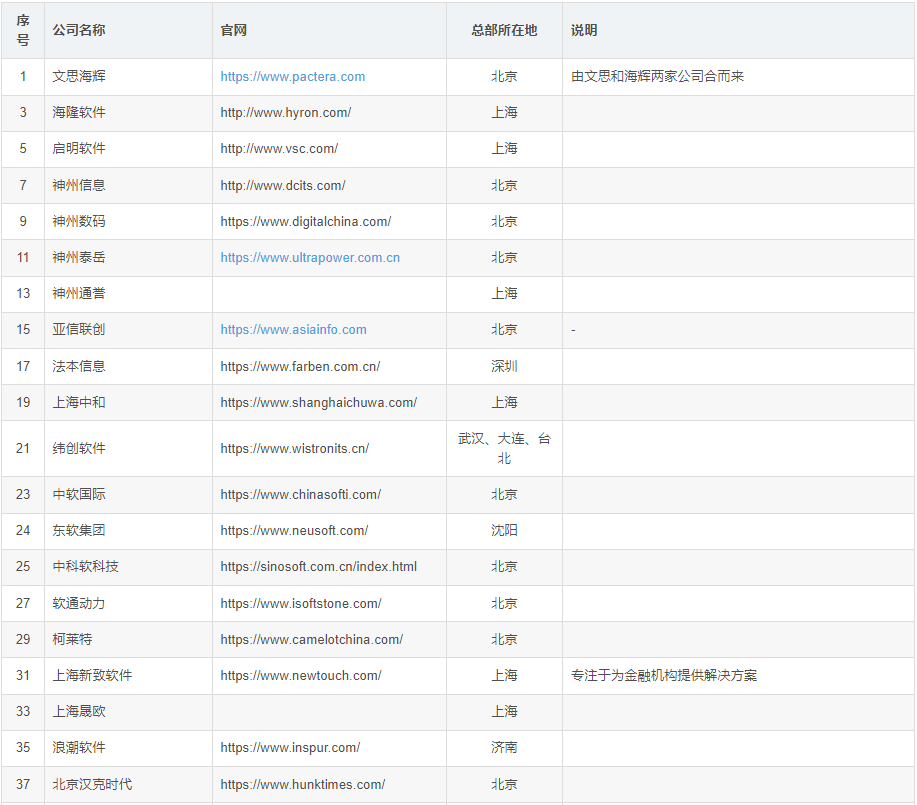Click 上海 in the 海隆软件 row
The image size is (917, 805).
pyautogui.click(x=504, y=113)
